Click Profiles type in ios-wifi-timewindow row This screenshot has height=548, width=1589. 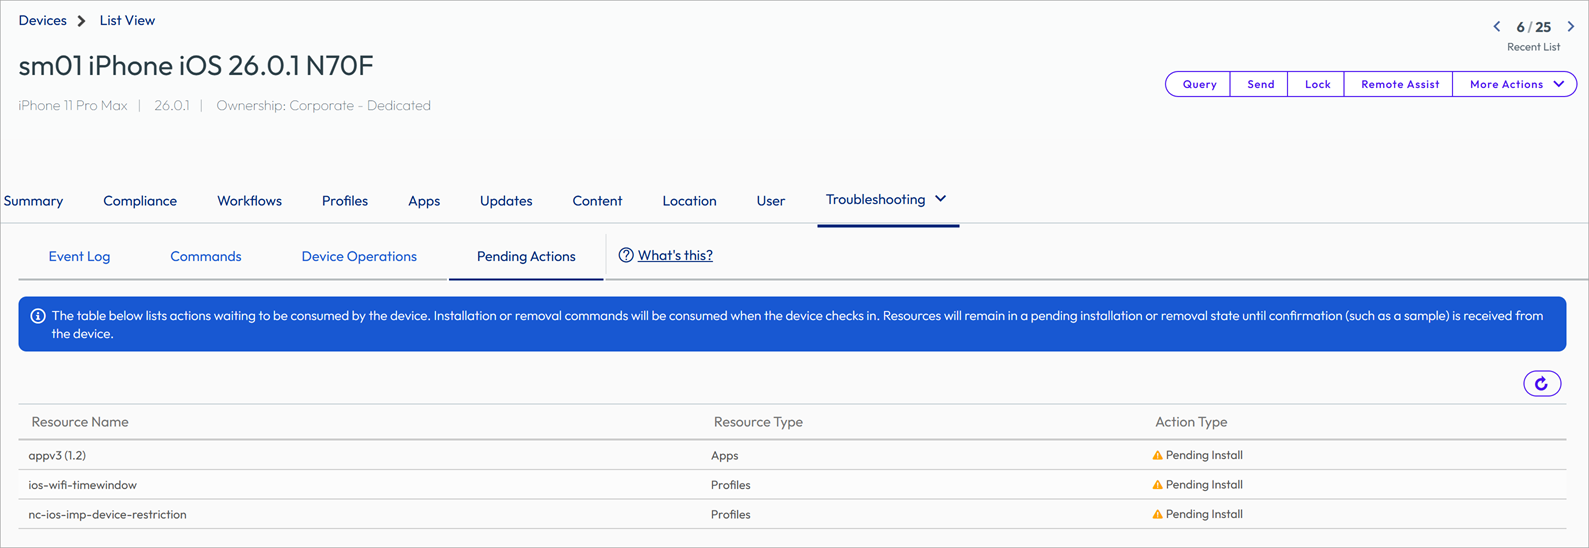coord(731,485)
